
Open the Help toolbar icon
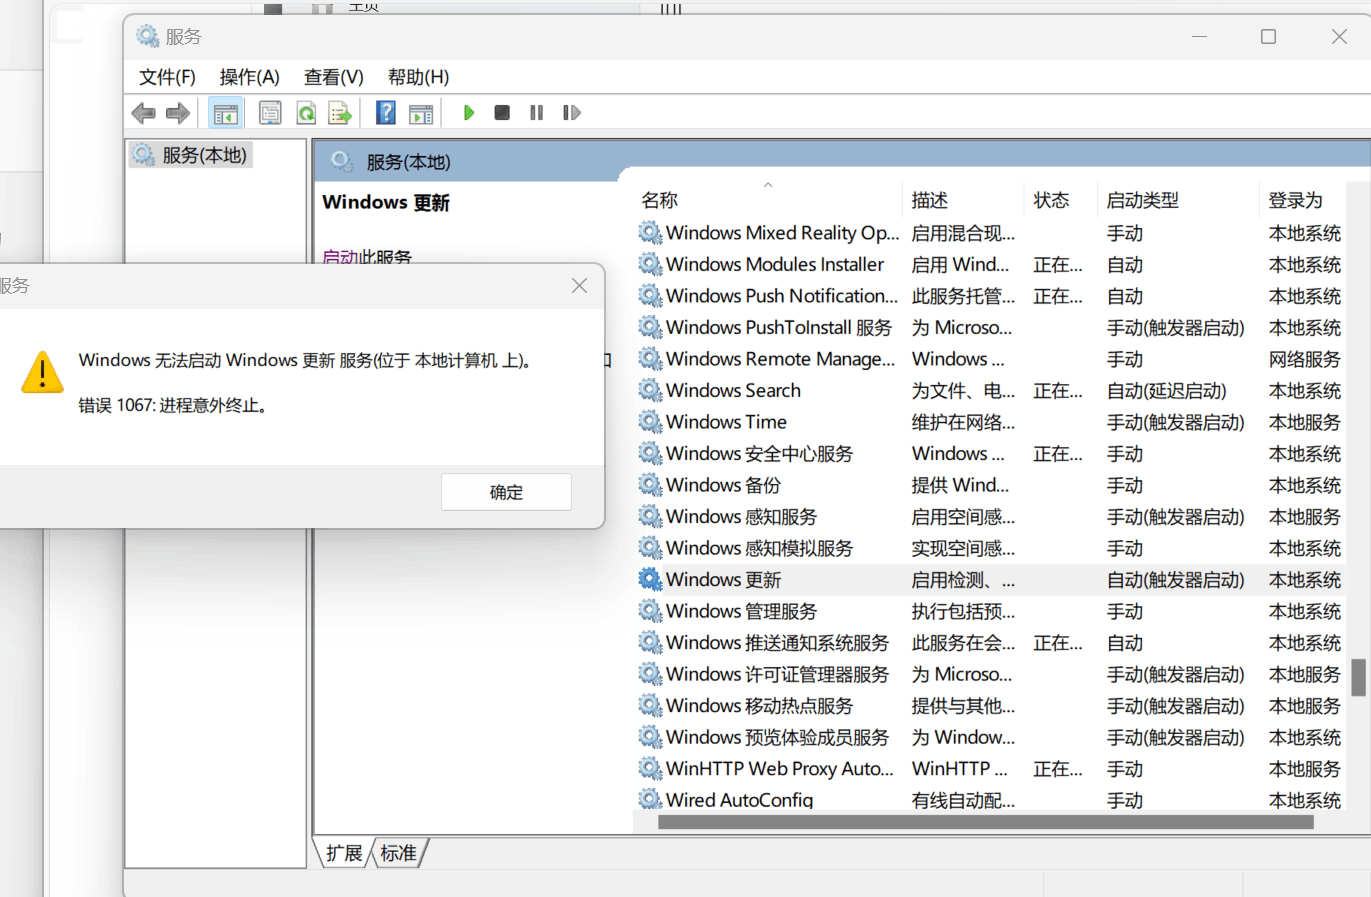(386, 113)
